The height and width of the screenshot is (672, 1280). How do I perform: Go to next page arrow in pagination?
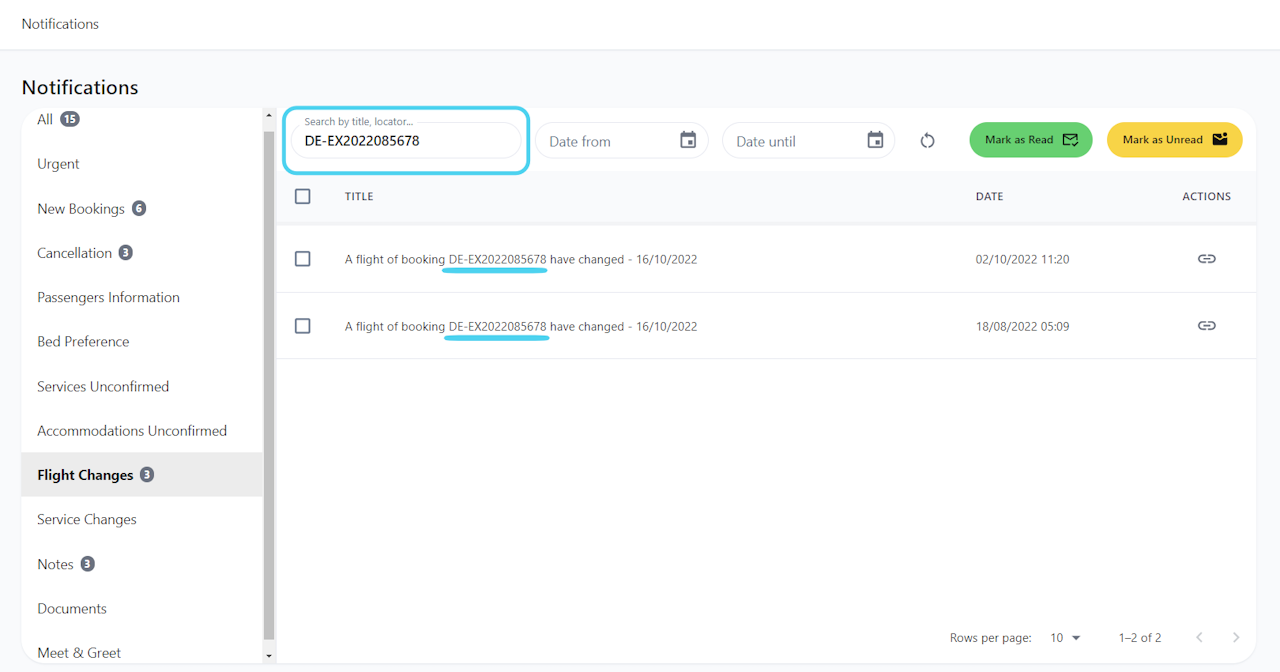[x=1236, y=637]
